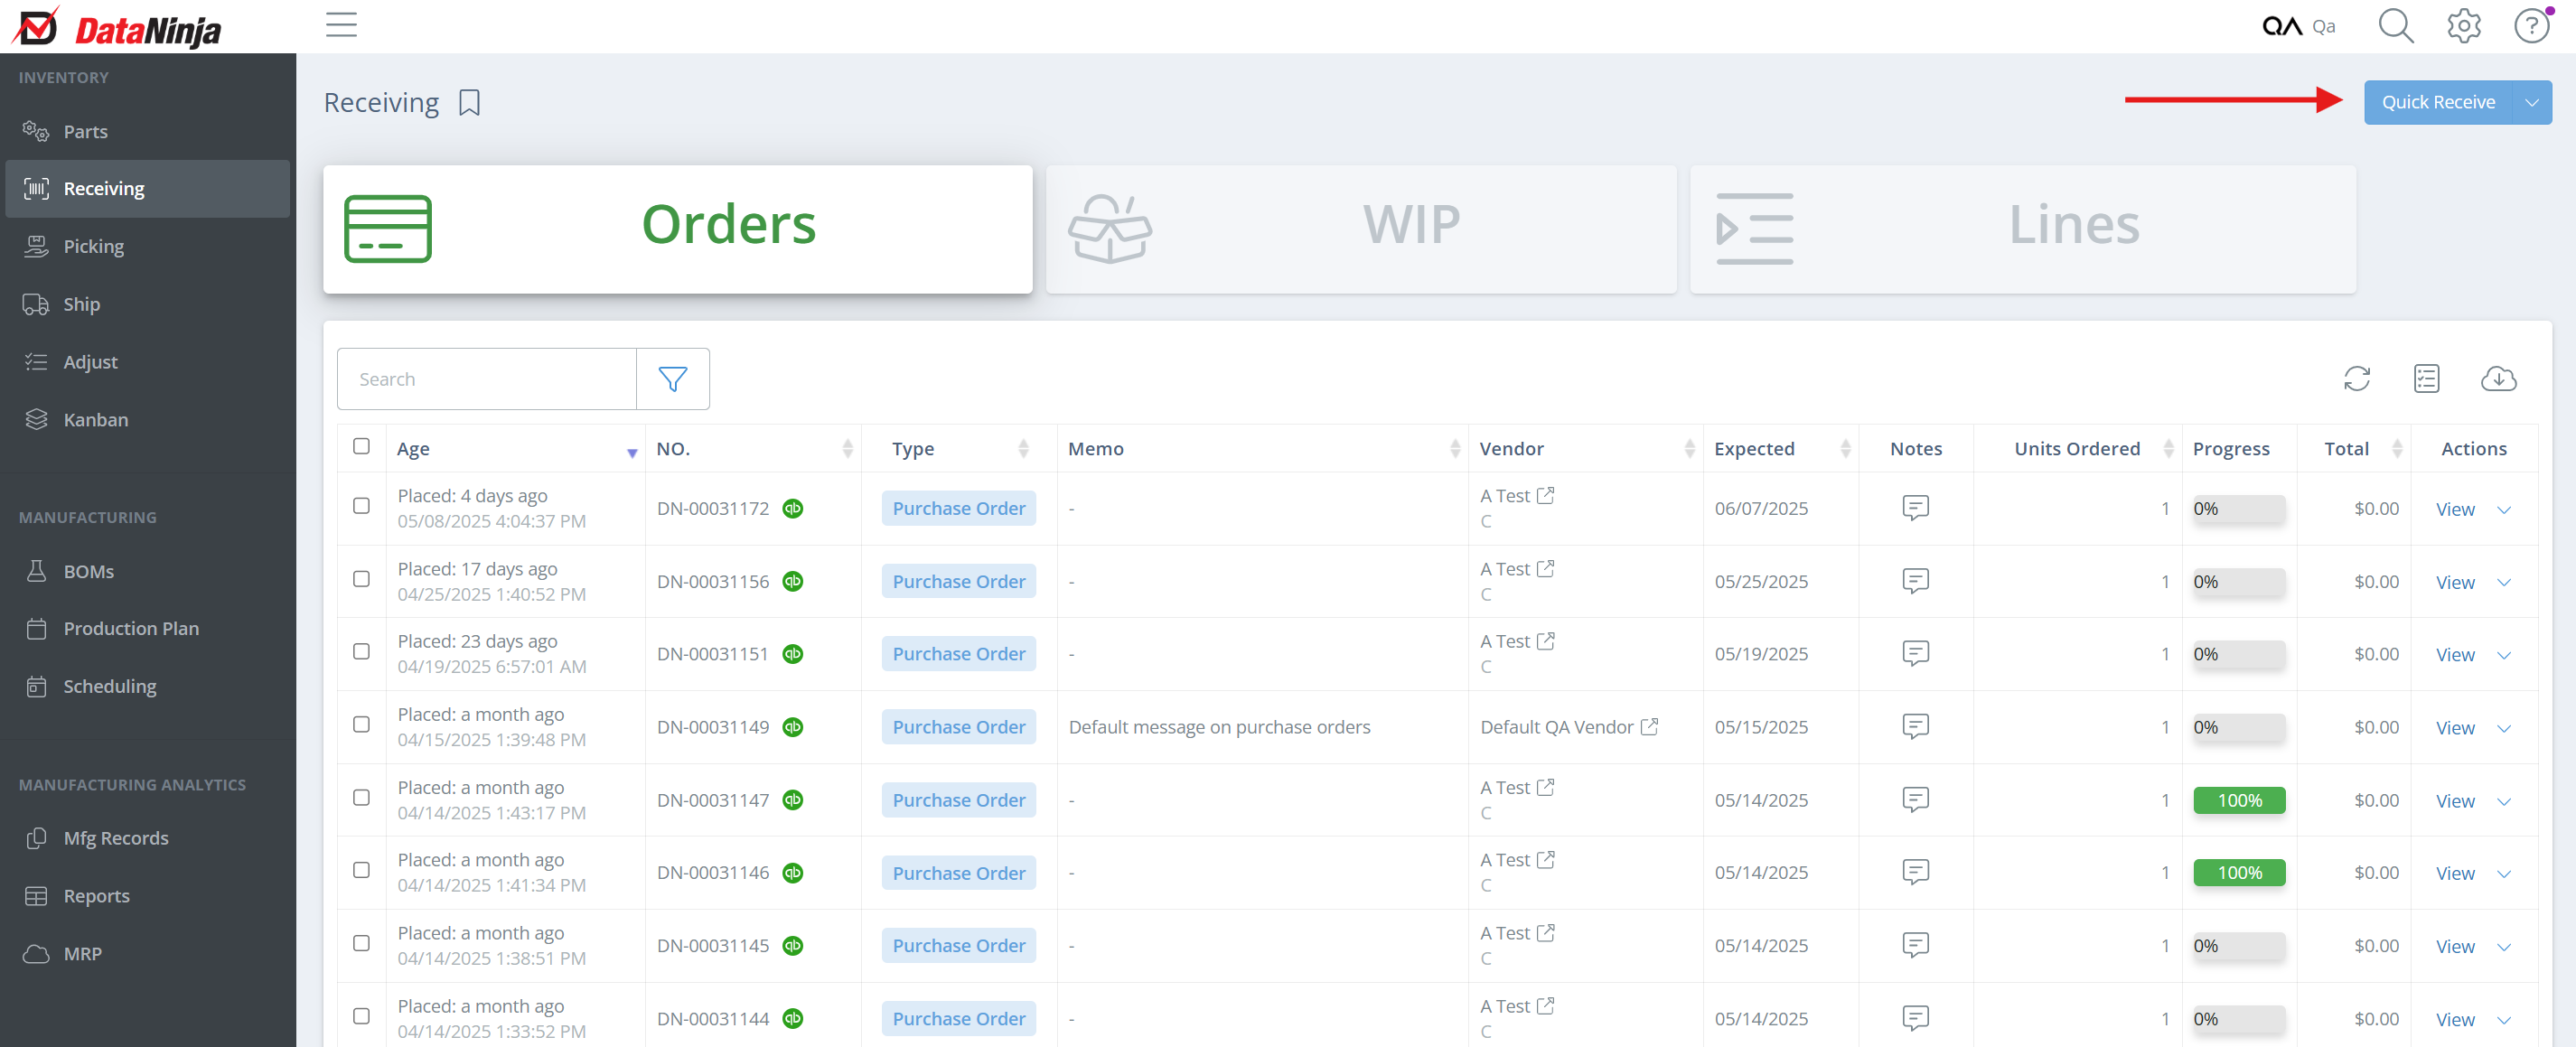This screenshot has width=2576, height=1047.
Task: Click the Quick Receive button
Action: click(2437, 103)
